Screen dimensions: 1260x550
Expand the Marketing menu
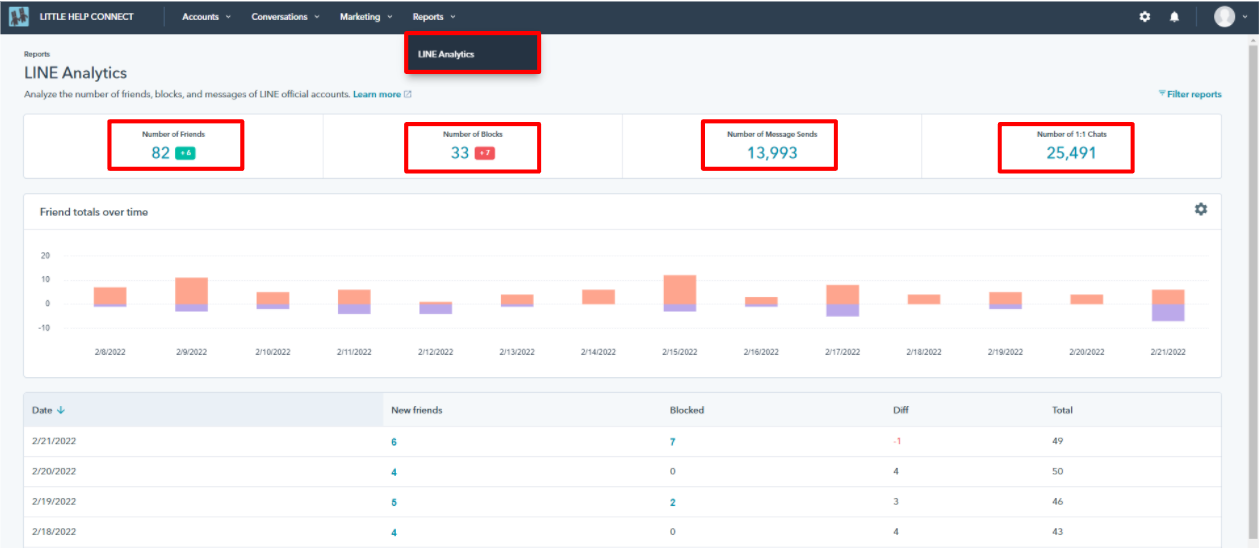366,17
